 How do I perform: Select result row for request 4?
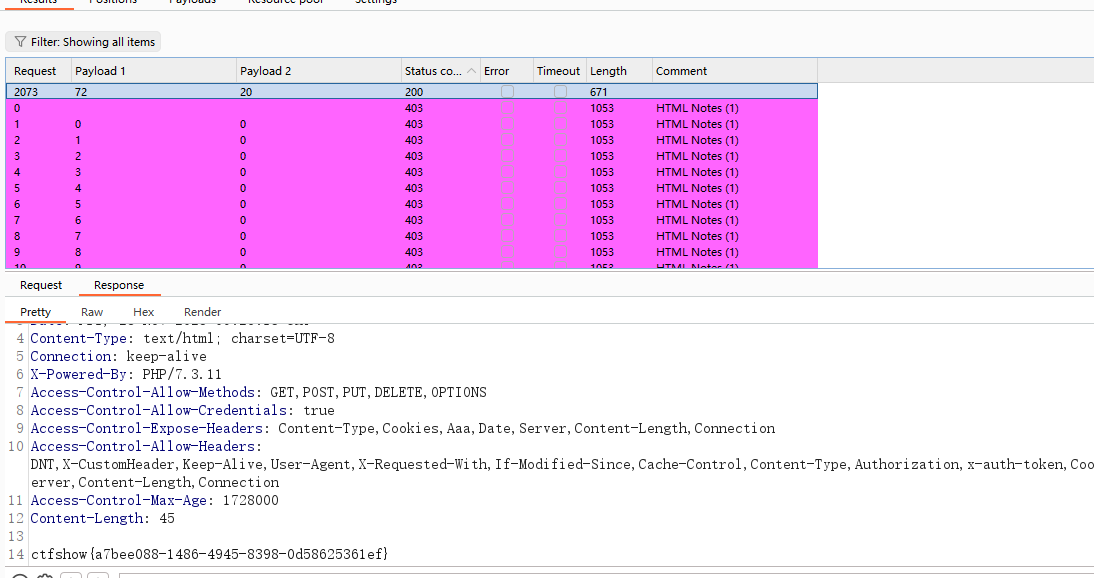(412, 172)
